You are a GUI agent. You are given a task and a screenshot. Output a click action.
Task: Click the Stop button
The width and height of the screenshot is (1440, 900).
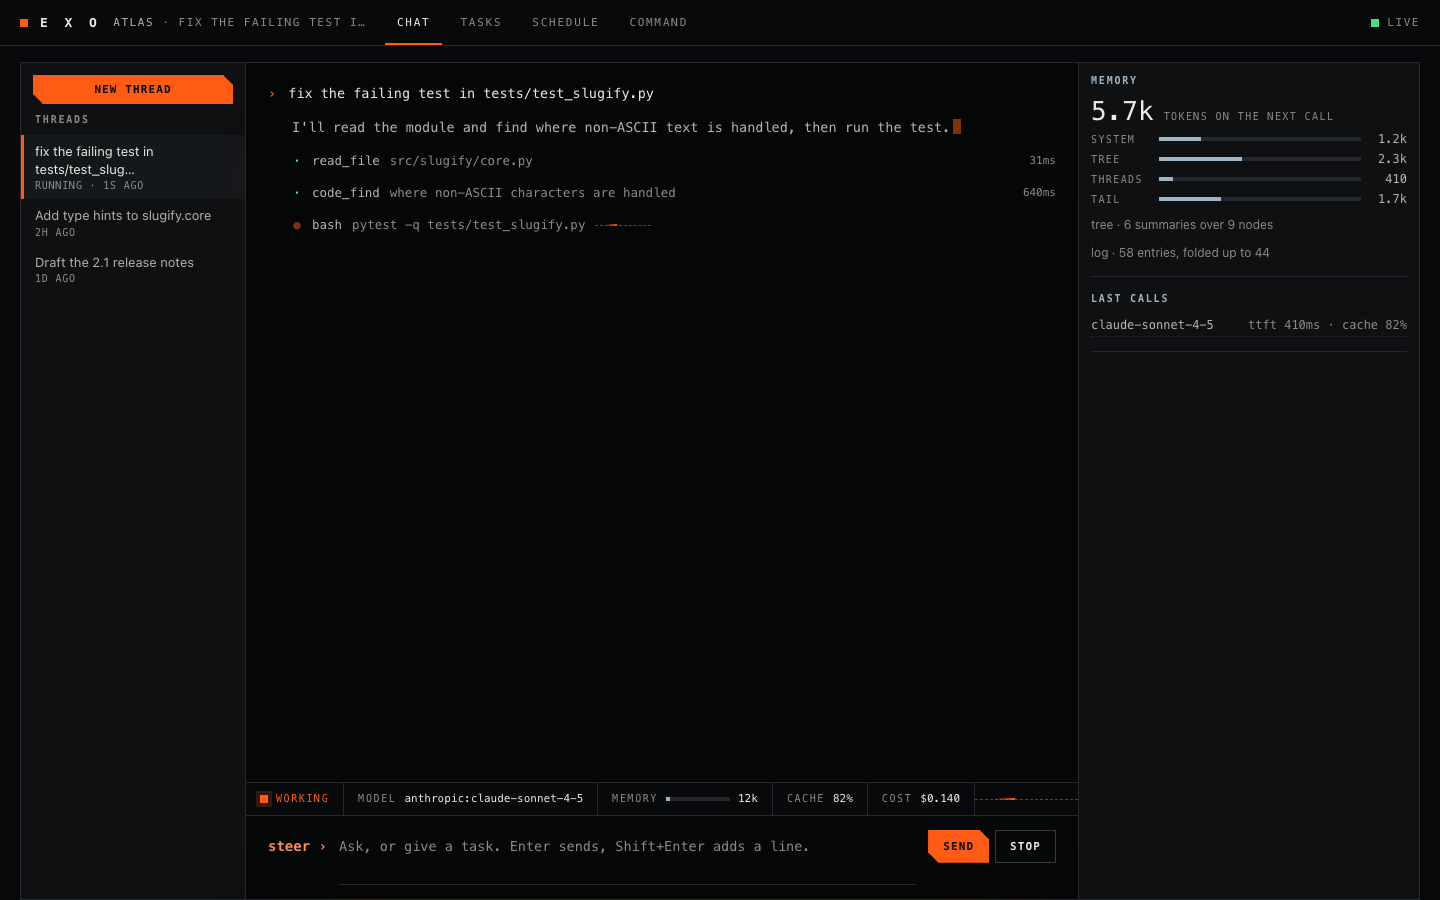(x=1025, y=846)
